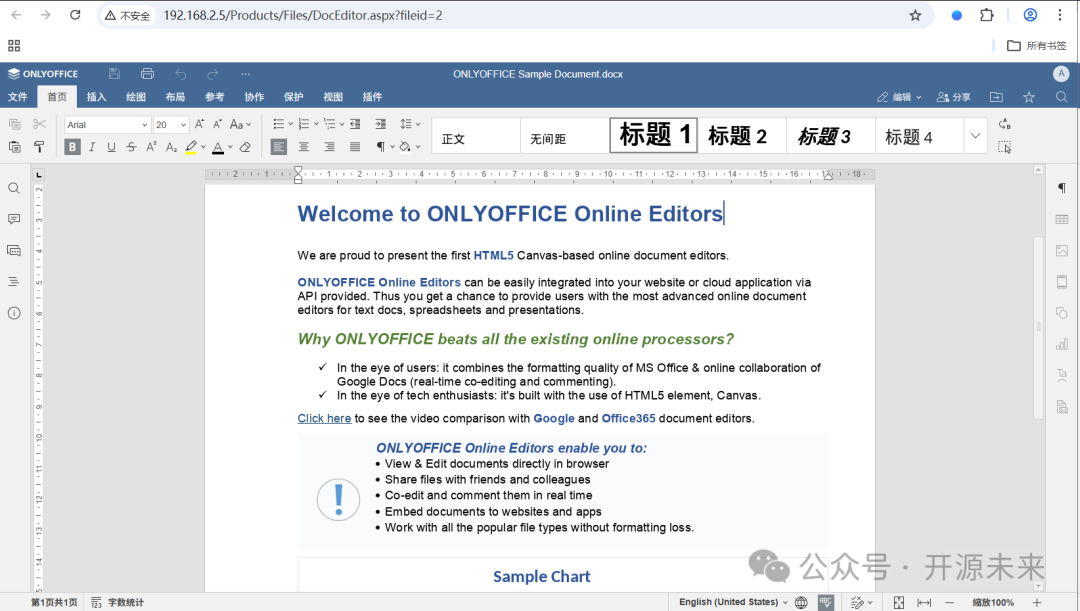Apply the 标题 2 heading style
The image size is (1080, 611).
pos(739,135)
